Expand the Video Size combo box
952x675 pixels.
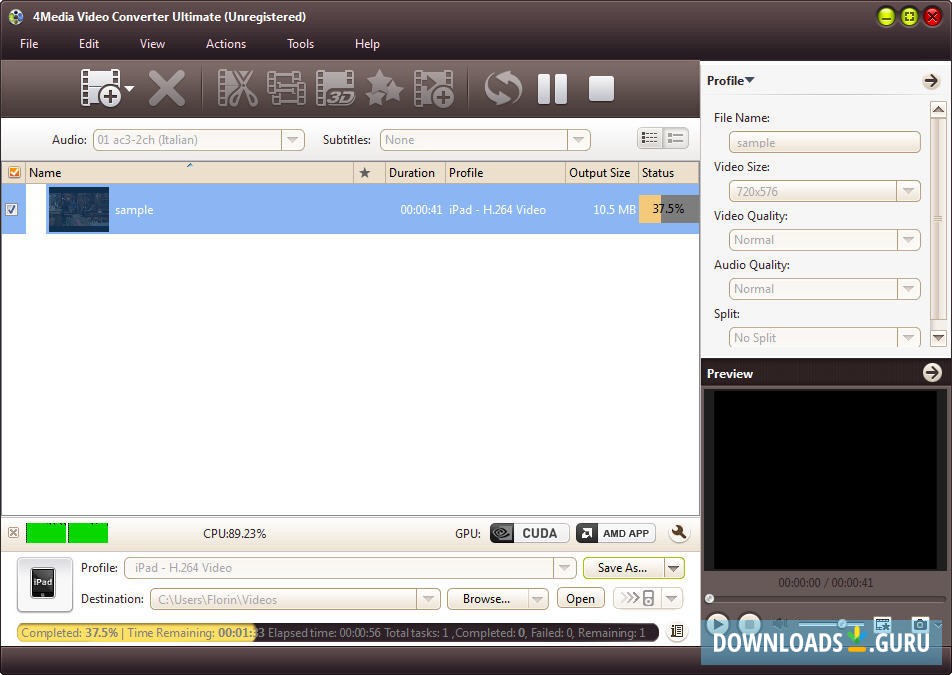pyautogui.click(x=908, y=191)
